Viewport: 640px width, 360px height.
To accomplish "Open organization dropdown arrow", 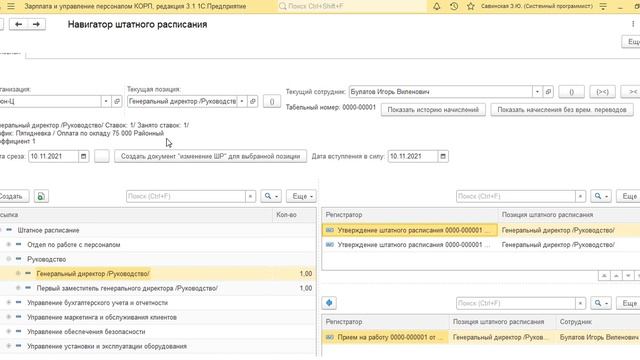I will click(106, 101).
